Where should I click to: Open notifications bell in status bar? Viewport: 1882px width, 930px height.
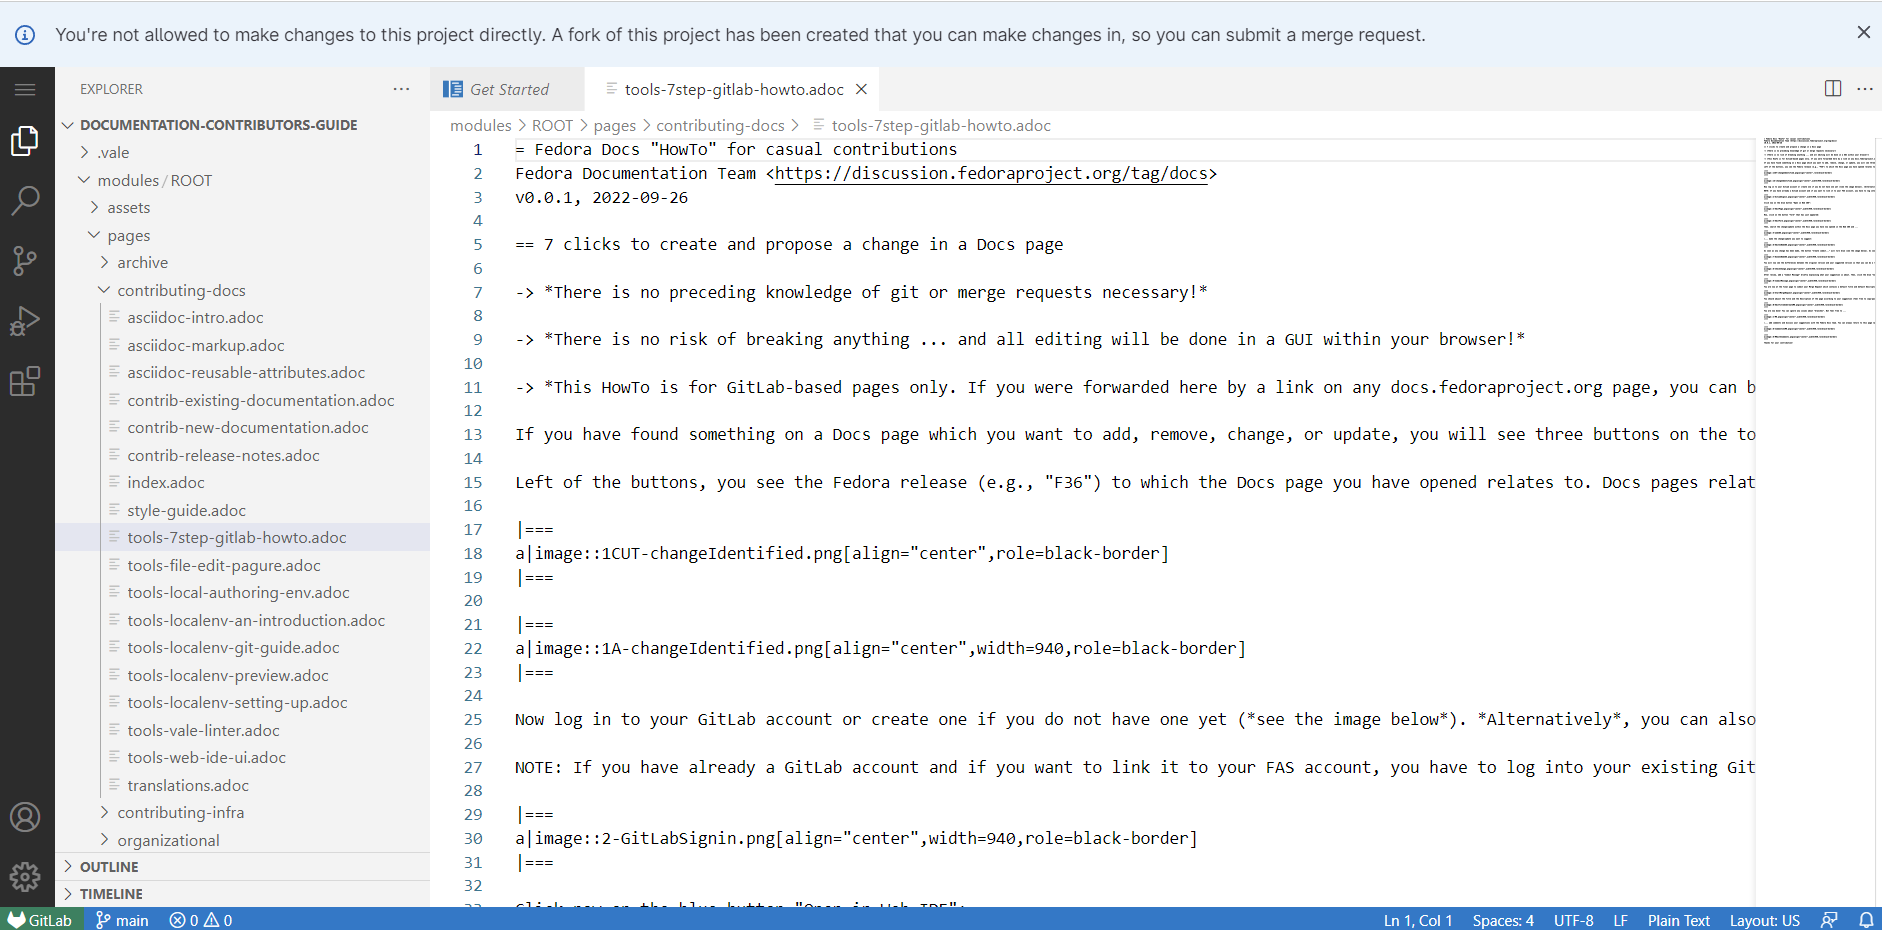coord(1866,920)
